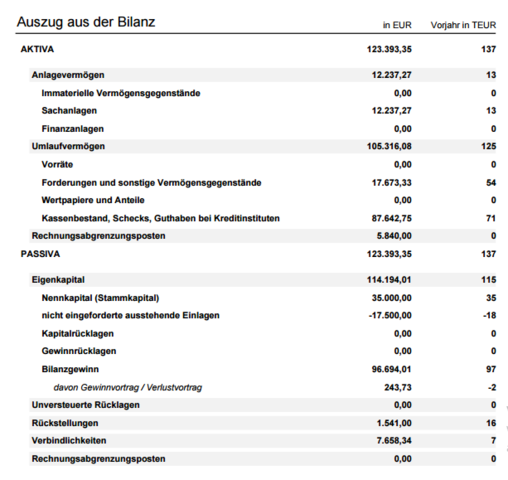Click the Finanzanlagen row label

coord(72,129)
